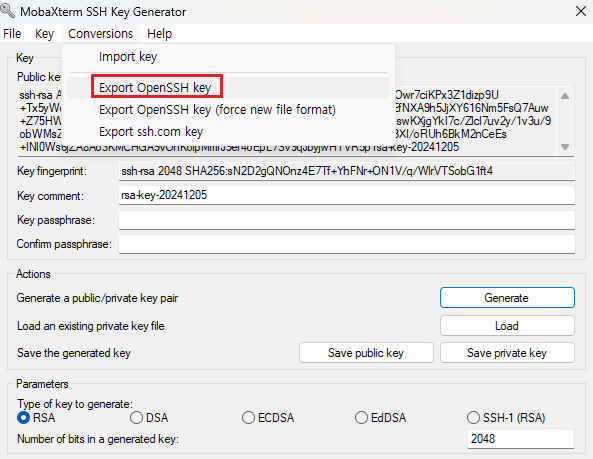
Task: Click the Key passphrase input field
Action: [347, 220]
